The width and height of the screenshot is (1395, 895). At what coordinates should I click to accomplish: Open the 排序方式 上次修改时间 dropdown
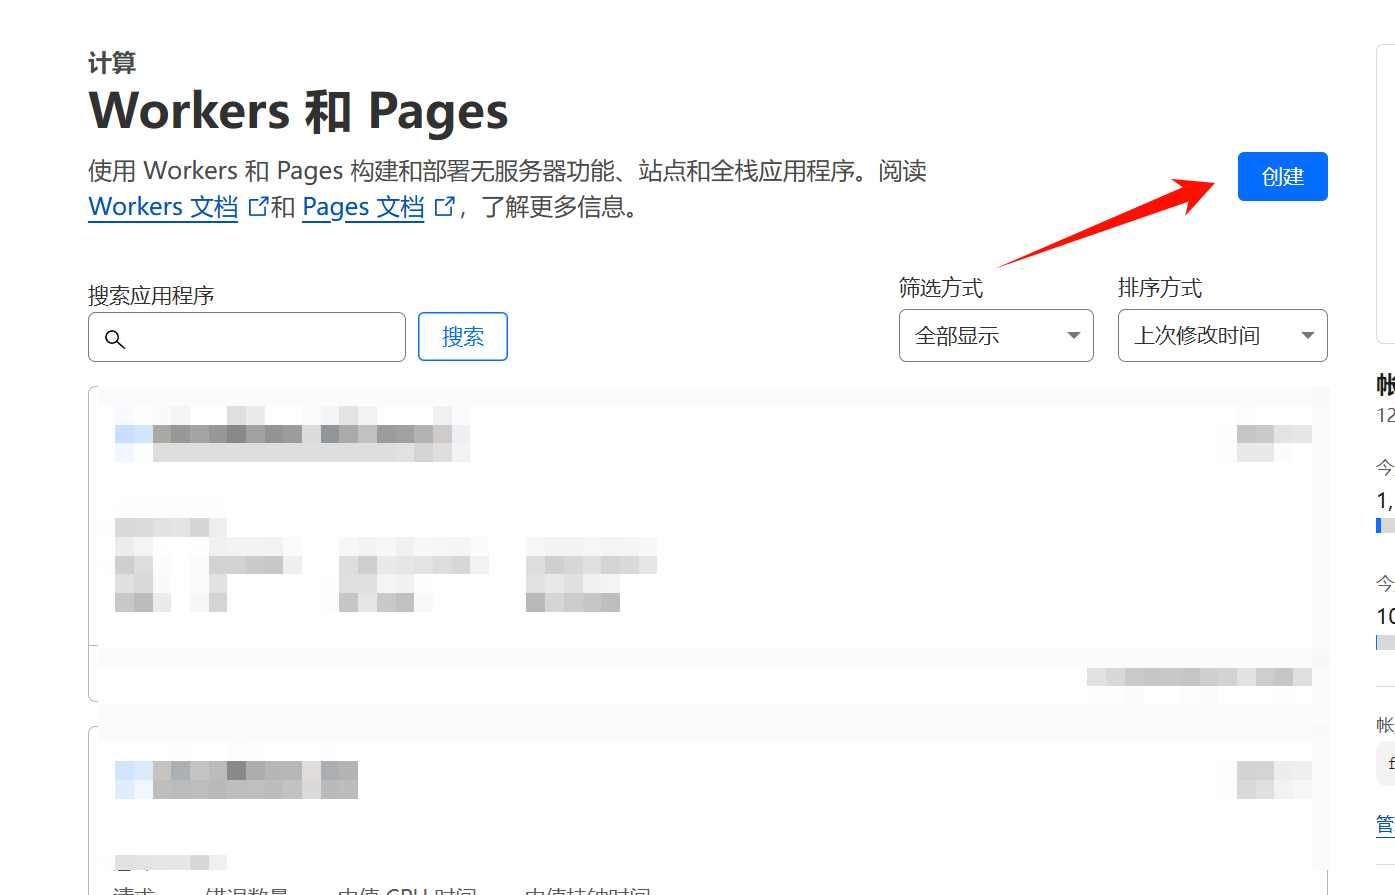coord(1222,335)
